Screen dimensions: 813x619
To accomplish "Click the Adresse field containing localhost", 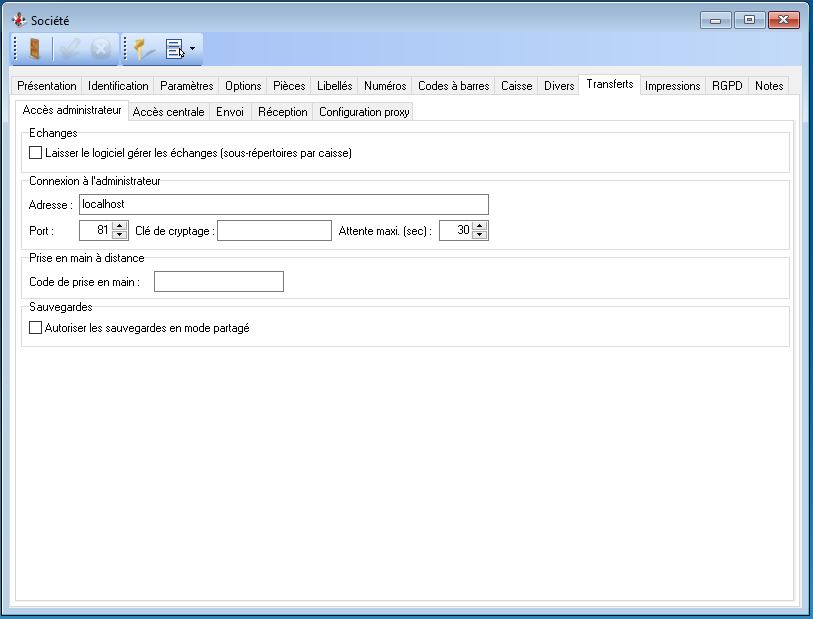I will (x=283, y=204).
